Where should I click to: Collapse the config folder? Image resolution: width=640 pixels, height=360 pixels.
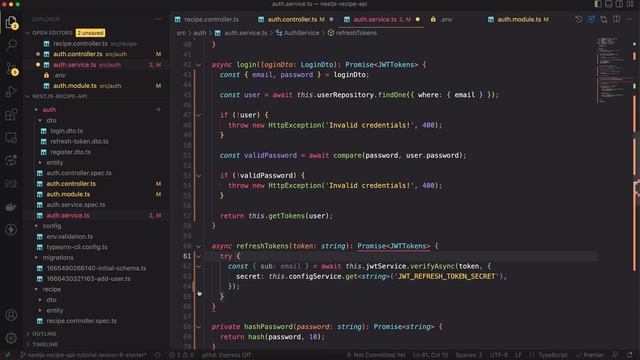click(x=51, y=226)
